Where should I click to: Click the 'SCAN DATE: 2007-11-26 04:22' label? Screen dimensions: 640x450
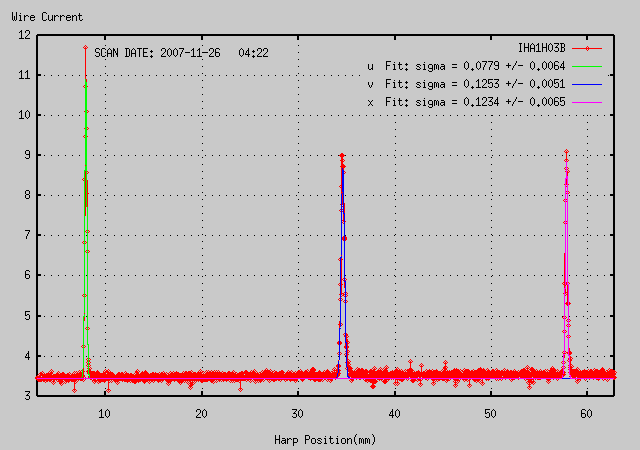pos(181,53)
